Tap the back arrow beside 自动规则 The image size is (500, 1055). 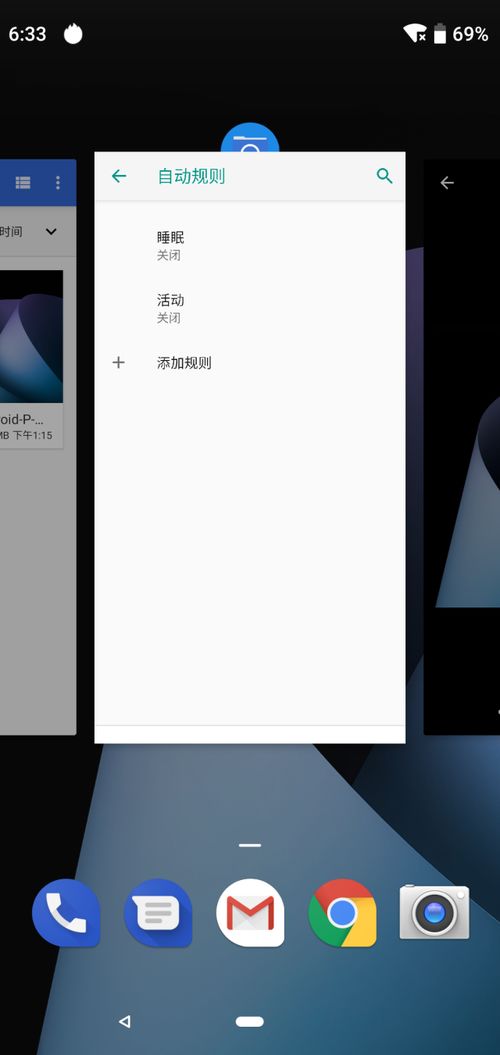coord(119,176)
